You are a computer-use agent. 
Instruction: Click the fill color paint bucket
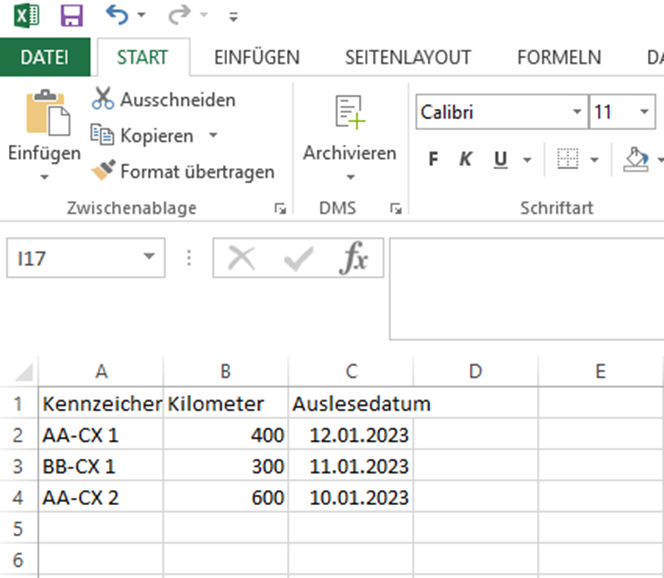point(636,159)
